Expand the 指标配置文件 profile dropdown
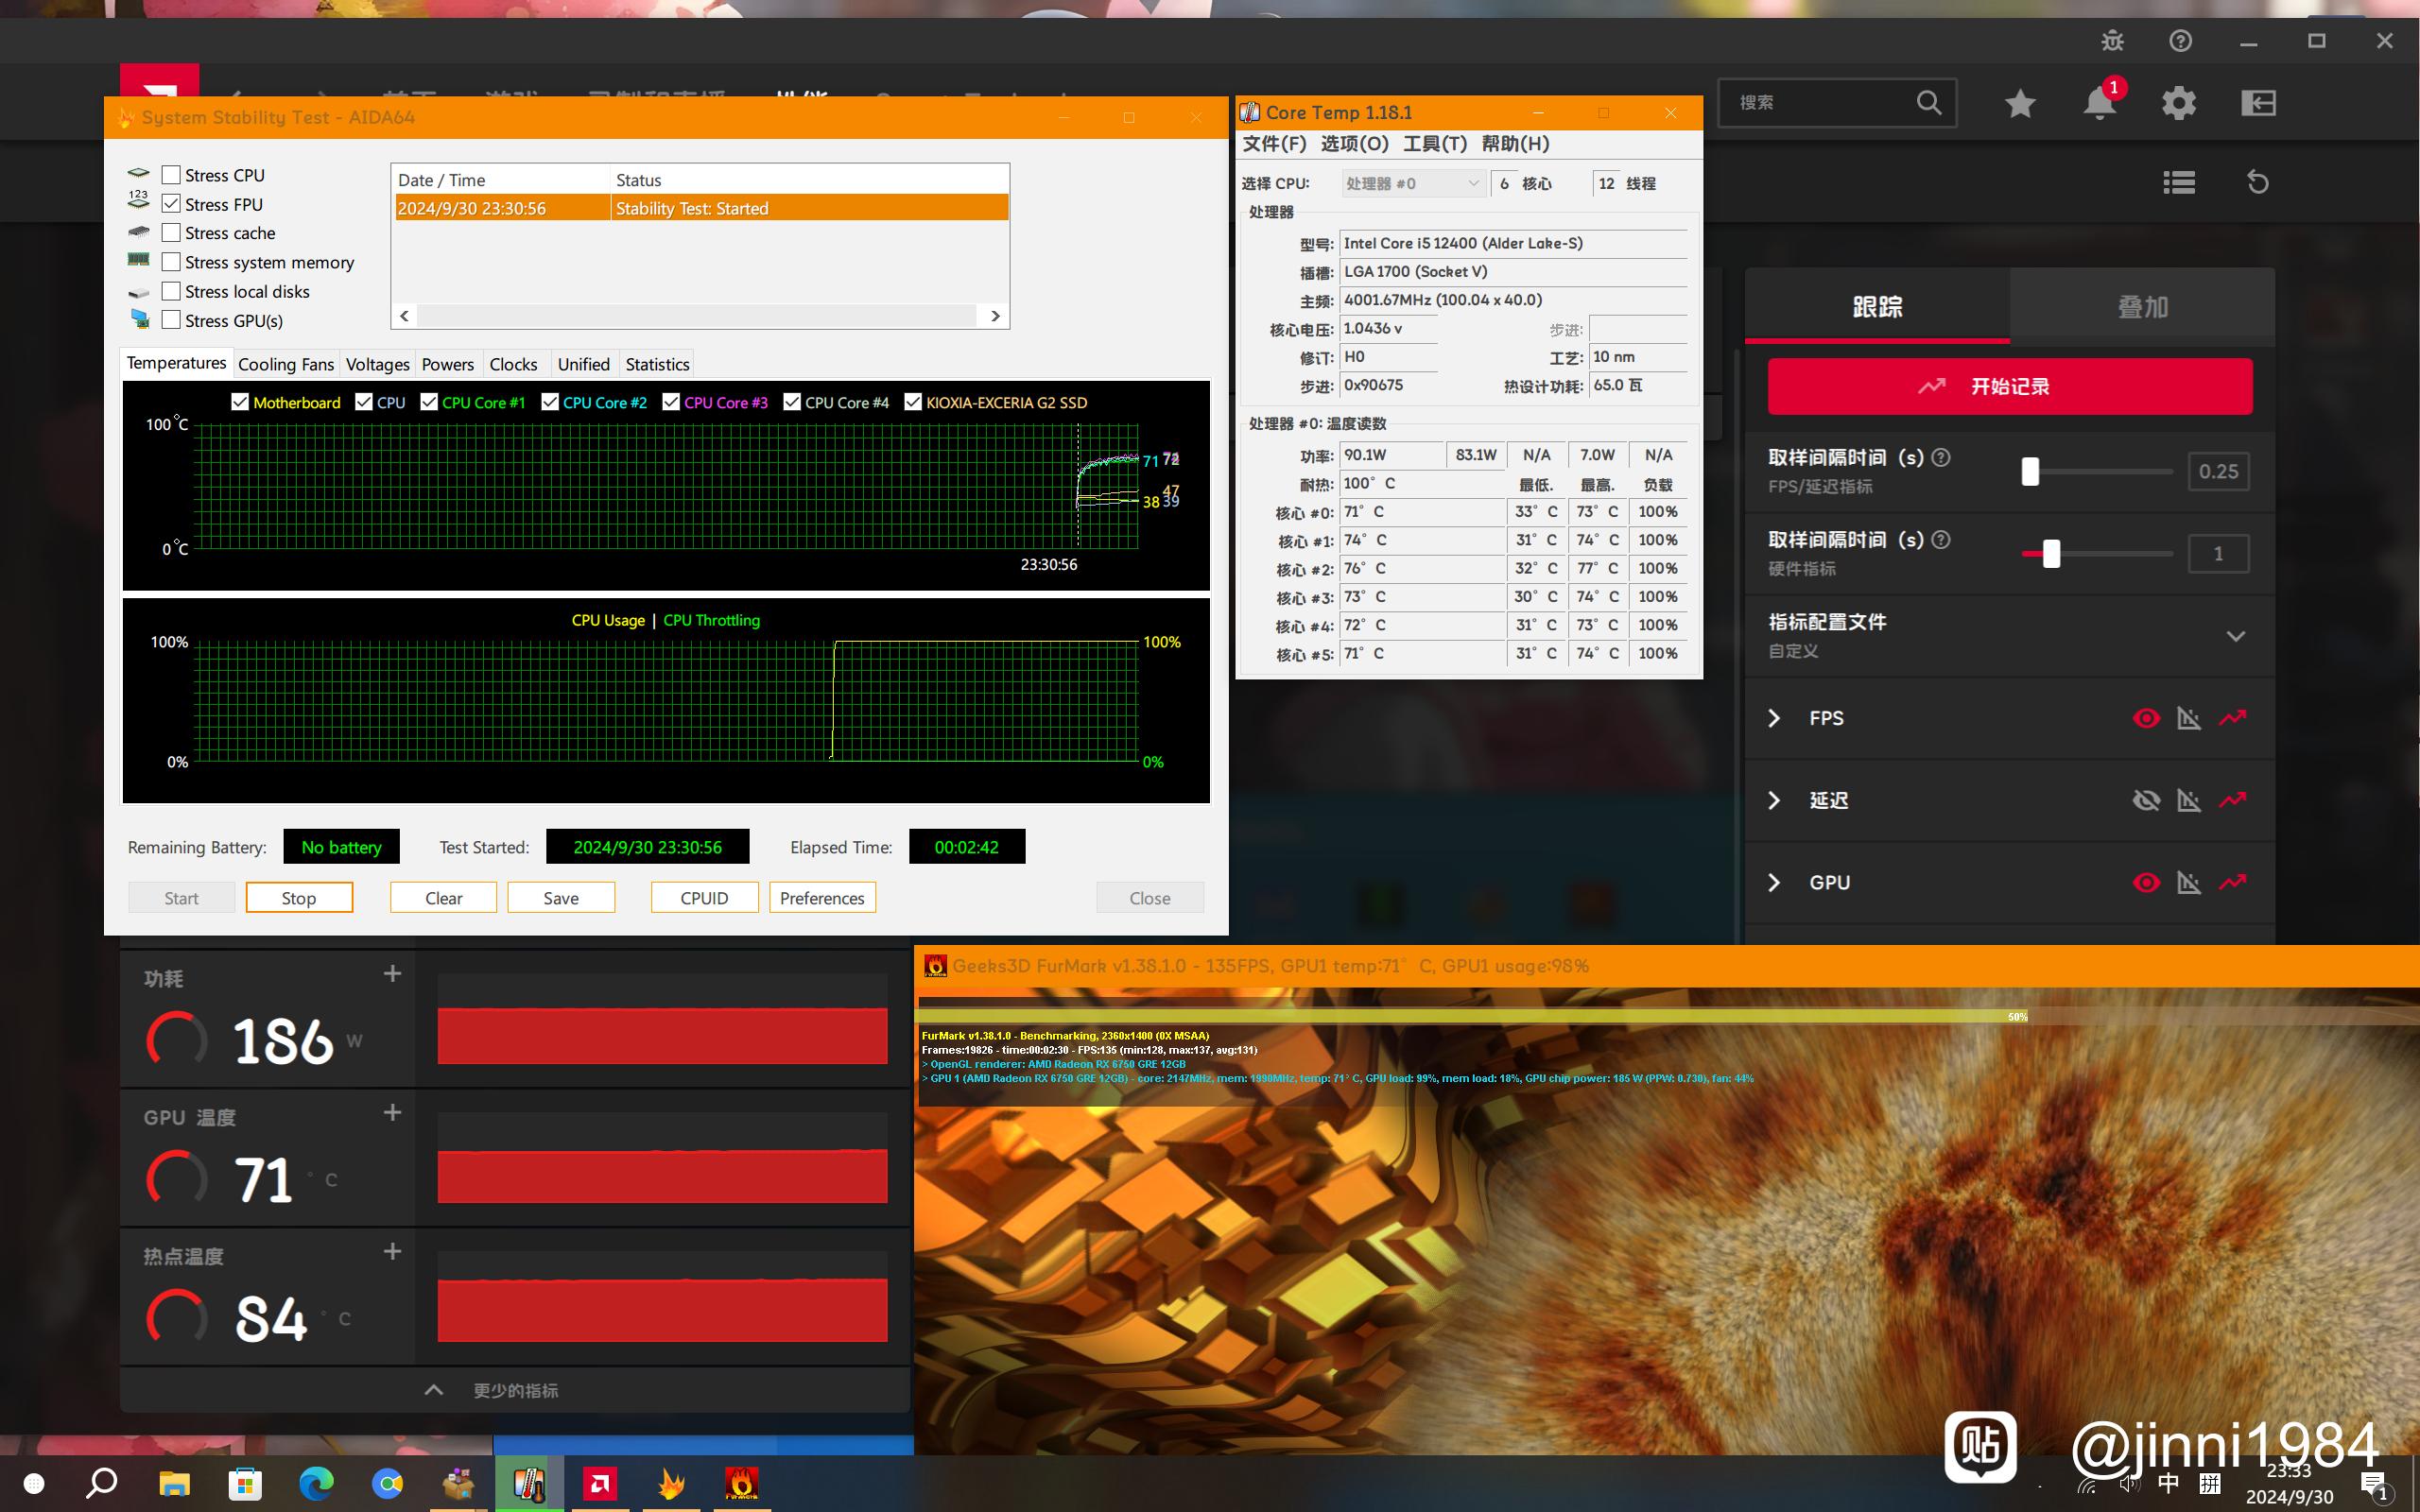This screenshot has height=1512, width=2420. 2236,636
